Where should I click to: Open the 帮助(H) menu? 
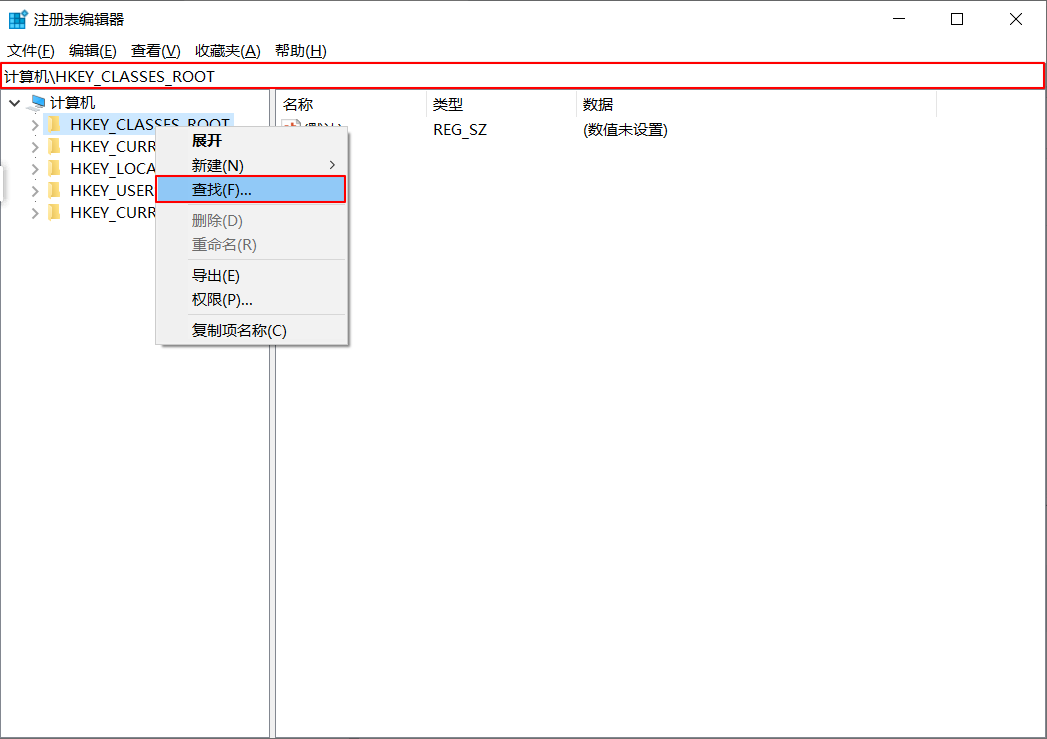pyautogui.click(x=300, y=51)
